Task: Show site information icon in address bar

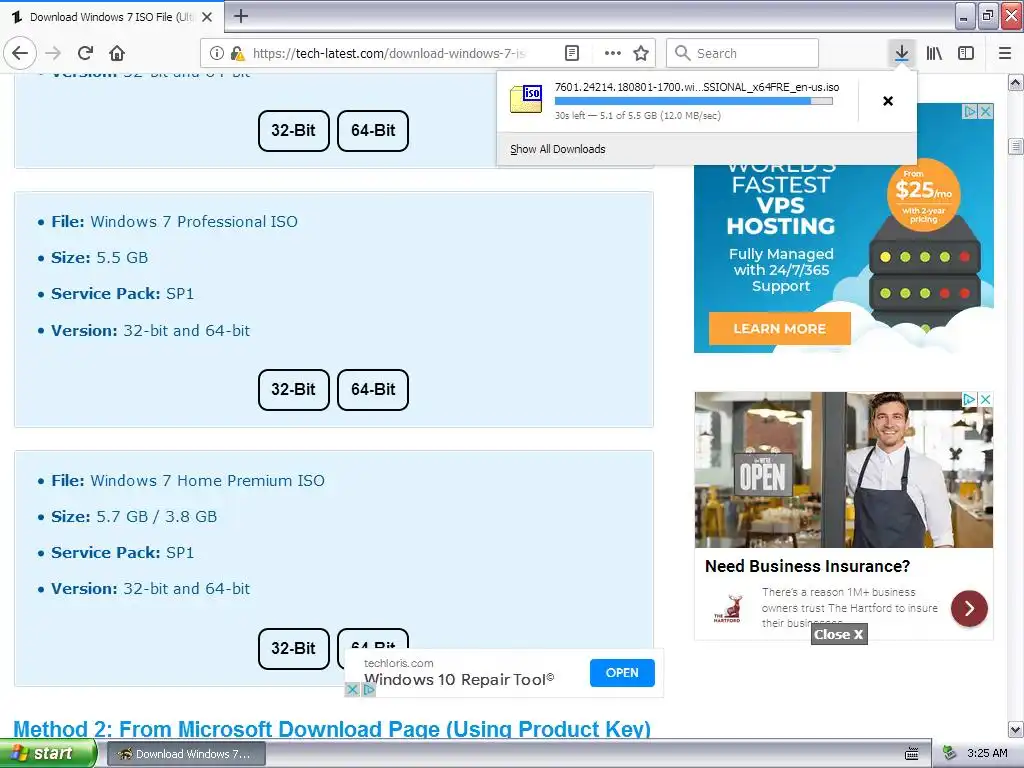Action: pos(217,54)
